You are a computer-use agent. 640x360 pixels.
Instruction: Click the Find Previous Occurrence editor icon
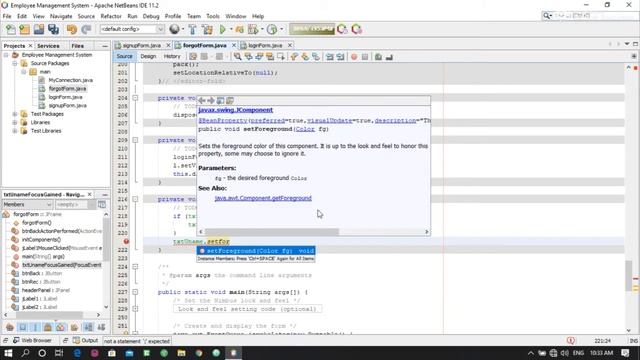pos(248,57)
